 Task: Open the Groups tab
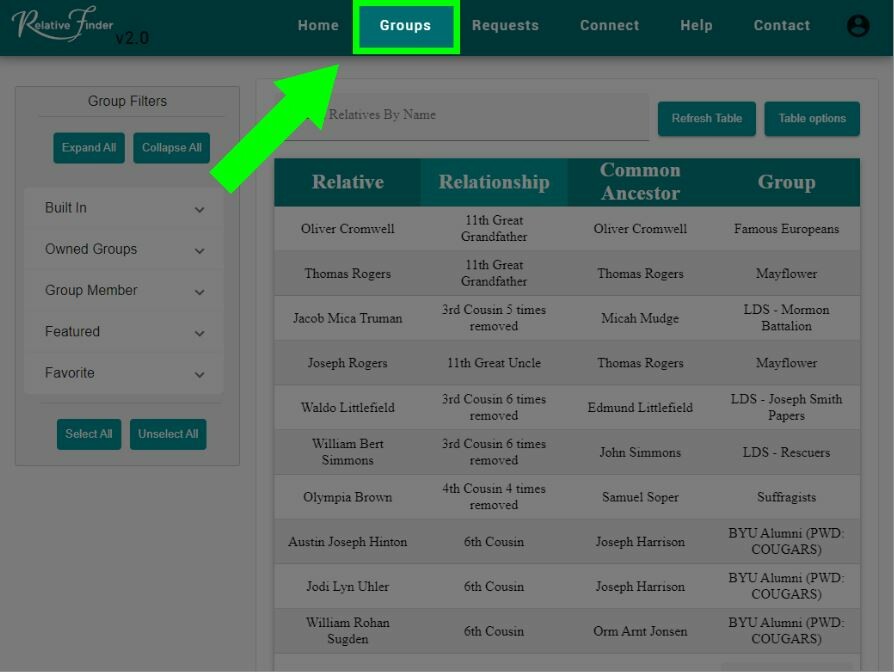[405, 26]
